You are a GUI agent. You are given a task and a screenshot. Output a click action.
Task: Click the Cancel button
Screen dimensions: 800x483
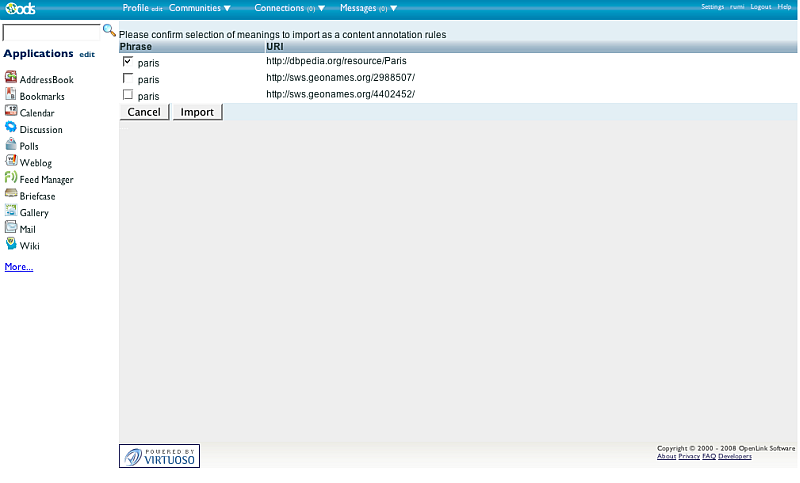tap(144, 112)
